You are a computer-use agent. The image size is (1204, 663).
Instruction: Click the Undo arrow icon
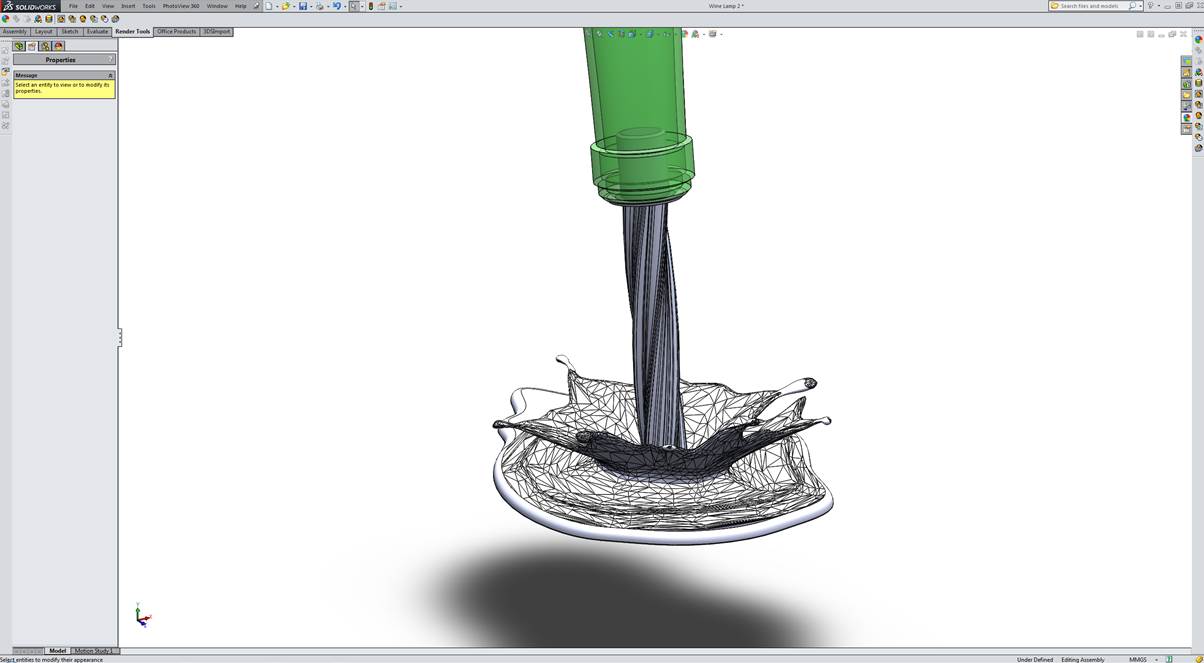(x=337, y=6)
